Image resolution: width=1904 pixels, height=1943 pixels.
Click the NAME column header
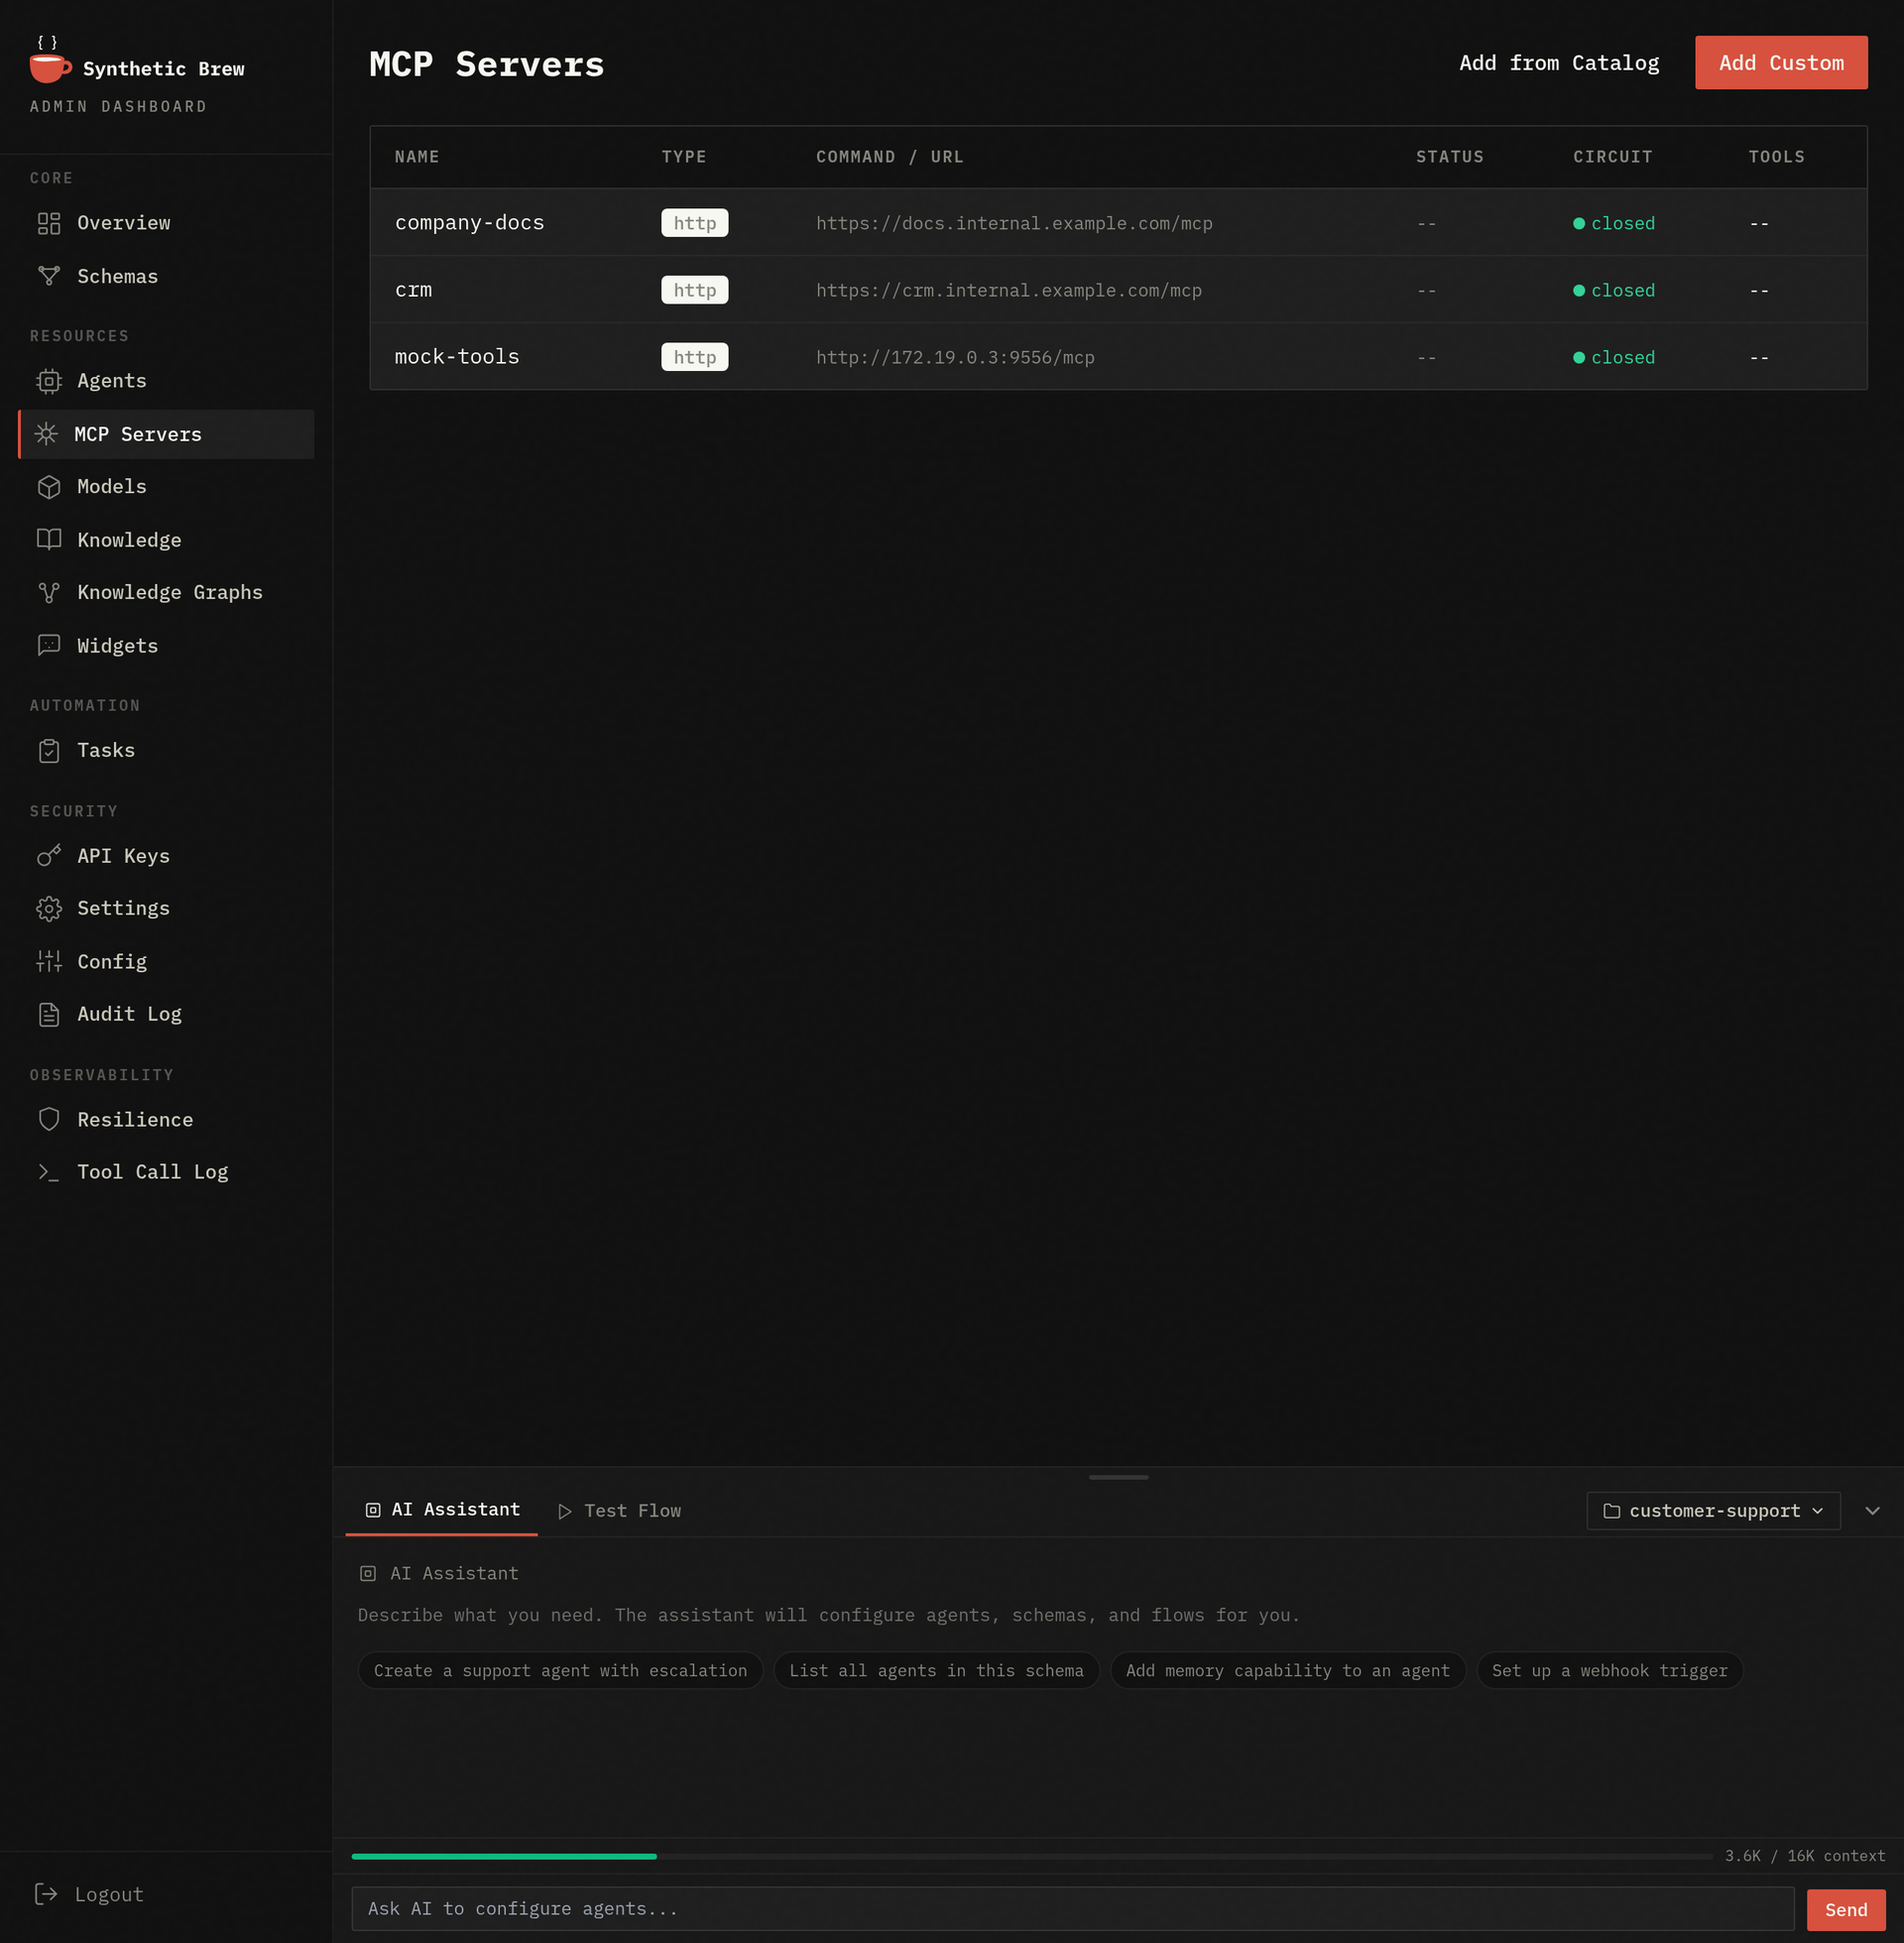click(x=417, y=157)
